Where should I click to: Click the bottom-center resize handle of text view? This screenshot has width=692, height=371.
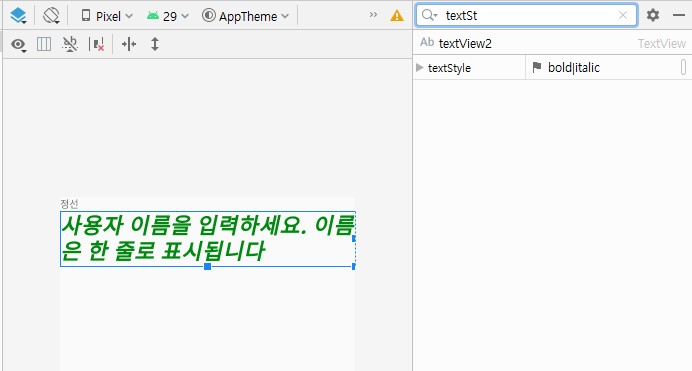point(207,266)
